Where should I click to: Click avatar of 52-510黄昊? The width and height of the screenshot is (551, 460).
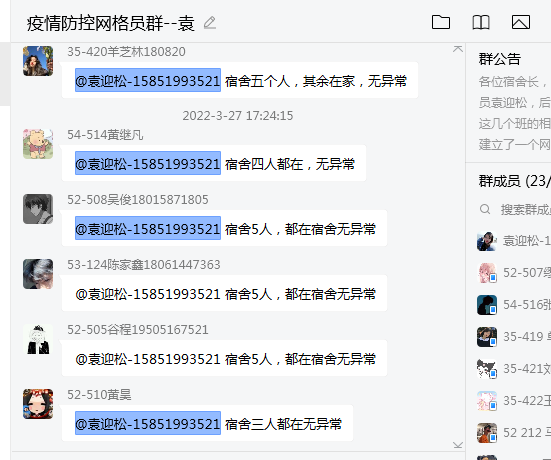click(38, 404)
